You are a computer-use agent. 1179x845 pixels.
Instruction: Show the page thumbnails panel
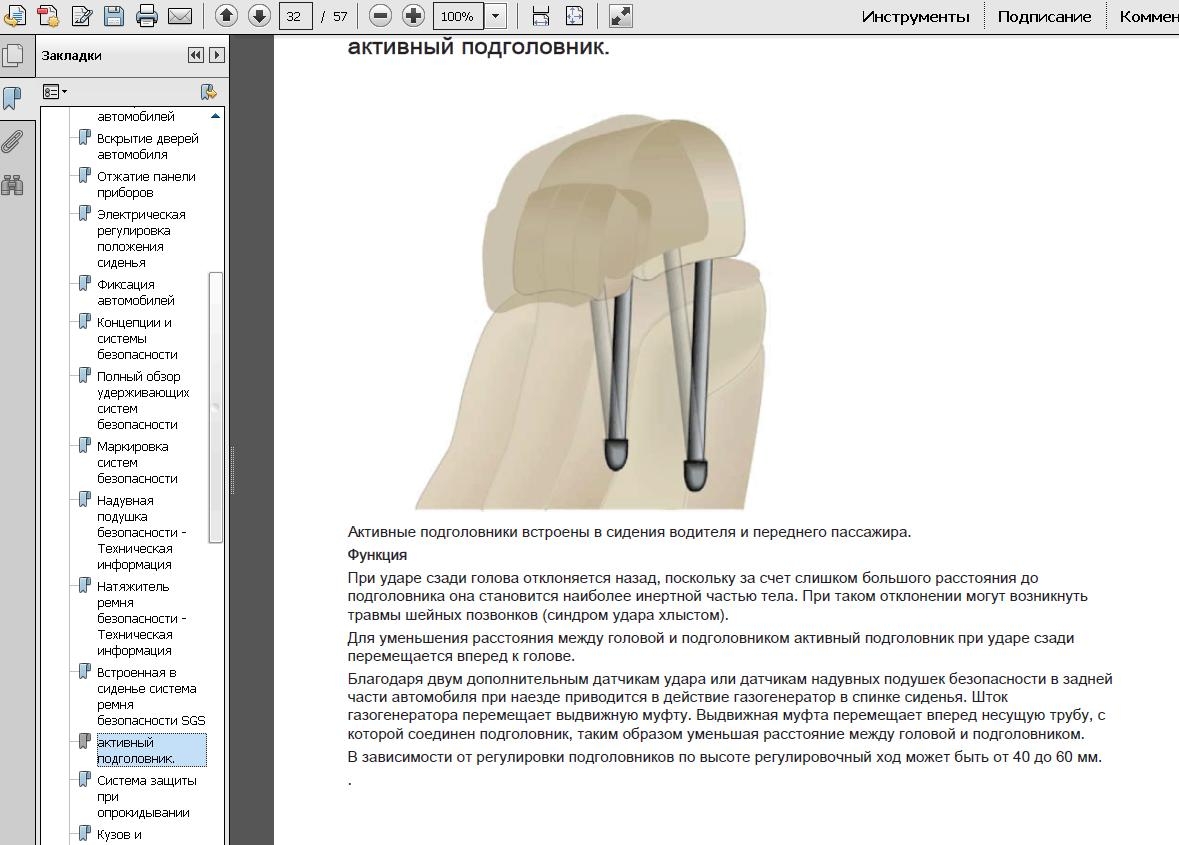[12, 55]
